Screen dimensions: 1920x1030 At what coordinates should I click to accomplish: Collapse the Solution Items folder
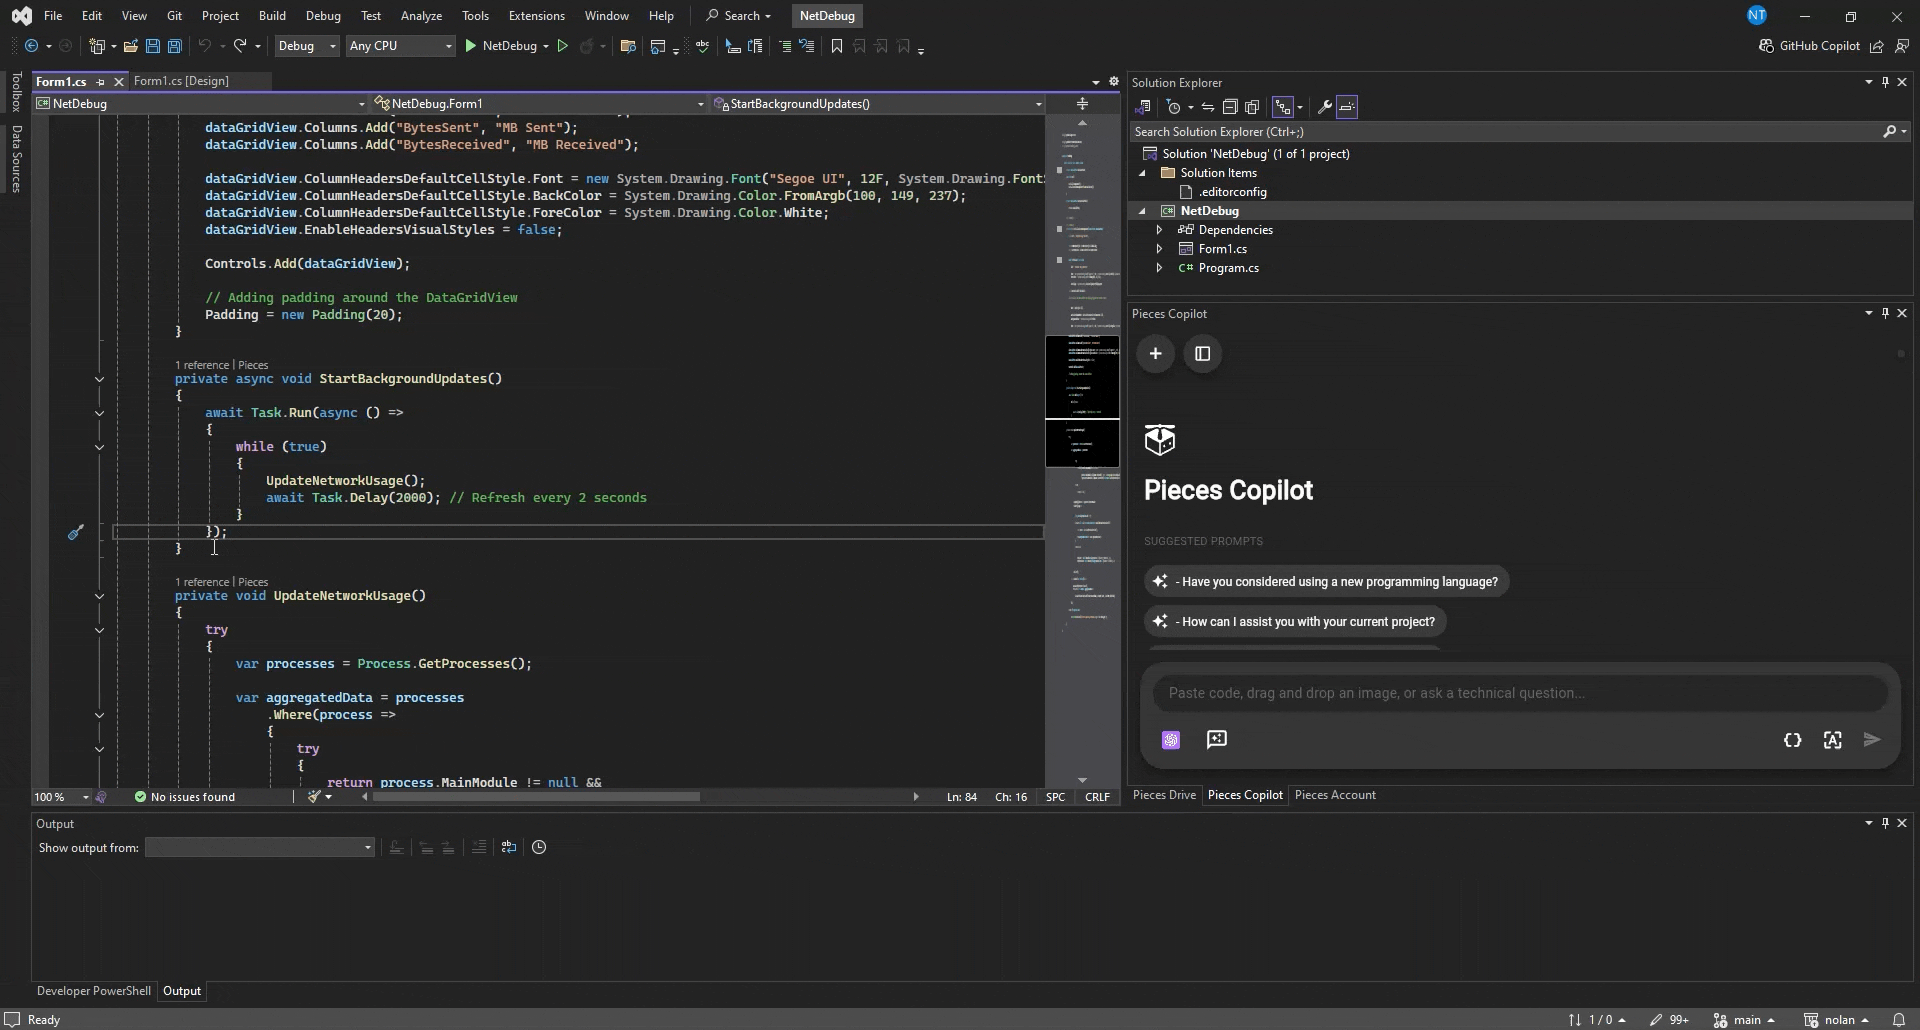1142,173
